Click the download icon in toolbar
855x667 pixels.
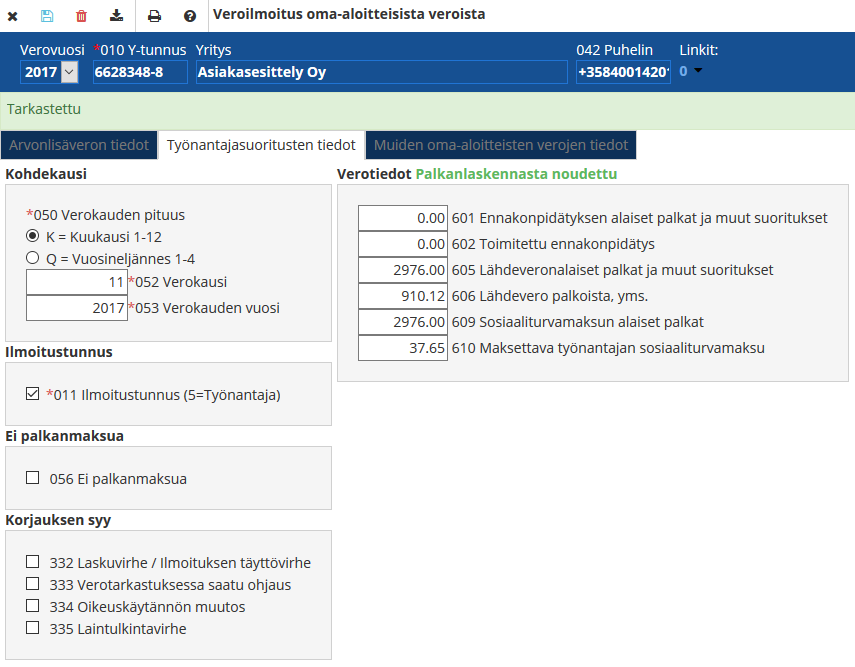click(116, 16)
